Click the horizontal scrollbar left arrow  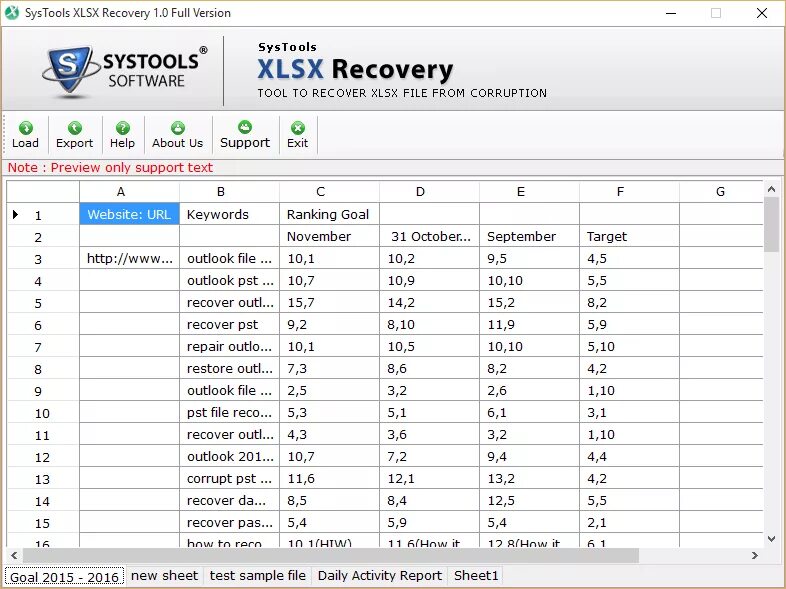tap(14, 555)
